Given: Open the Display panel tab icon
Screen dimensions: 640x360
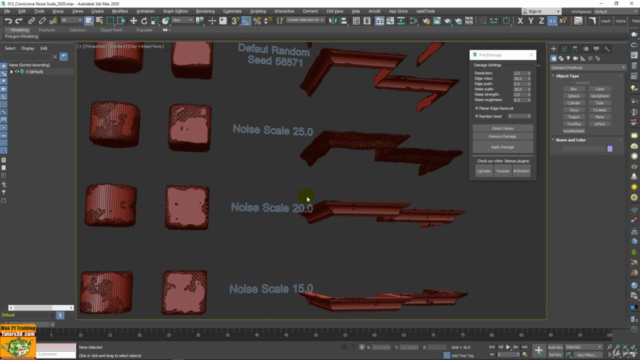Looking at the screenshot, I should pyautogui.click(x=596, y=49).
